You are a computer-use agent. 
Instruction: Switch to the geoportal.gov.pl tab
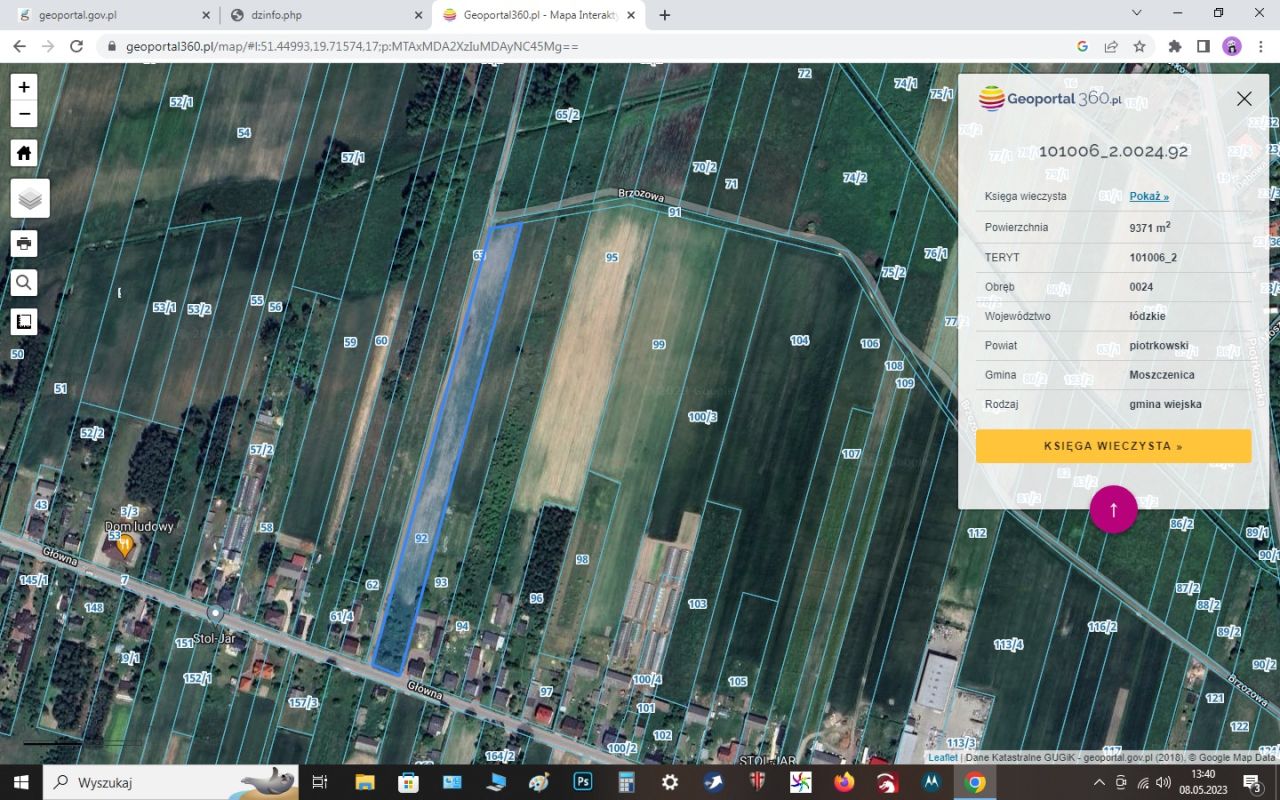[x=110, y=15]
